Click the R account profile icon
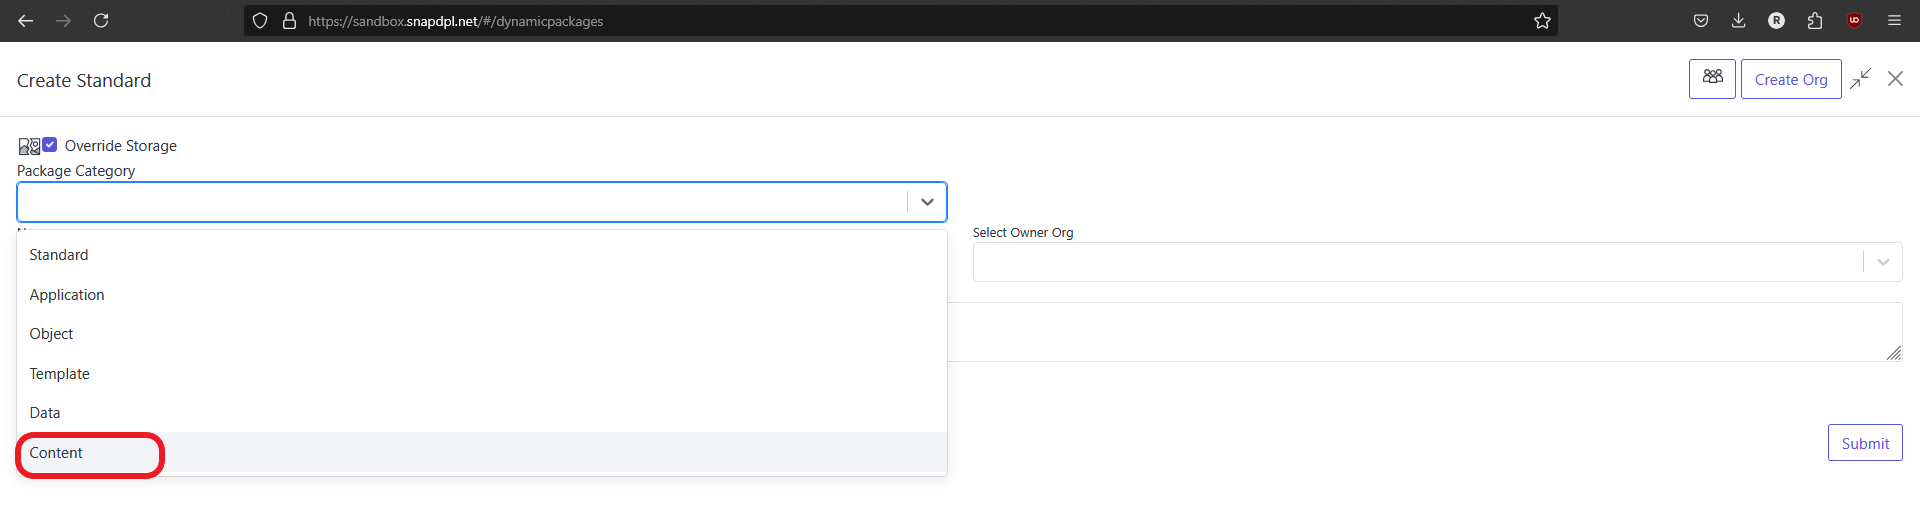1920x517 pixels. (1777, 21)
